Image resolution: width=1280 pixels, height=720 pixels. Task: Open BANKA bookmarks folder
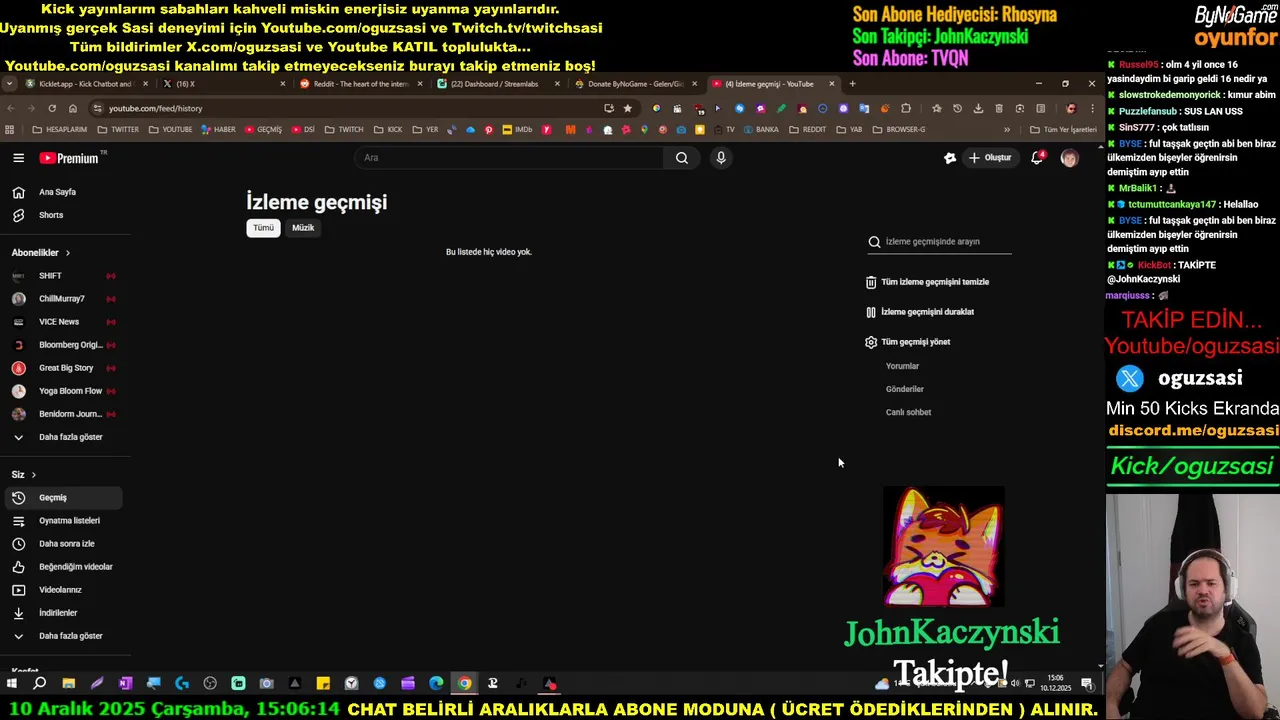click(x=760, y=130)
